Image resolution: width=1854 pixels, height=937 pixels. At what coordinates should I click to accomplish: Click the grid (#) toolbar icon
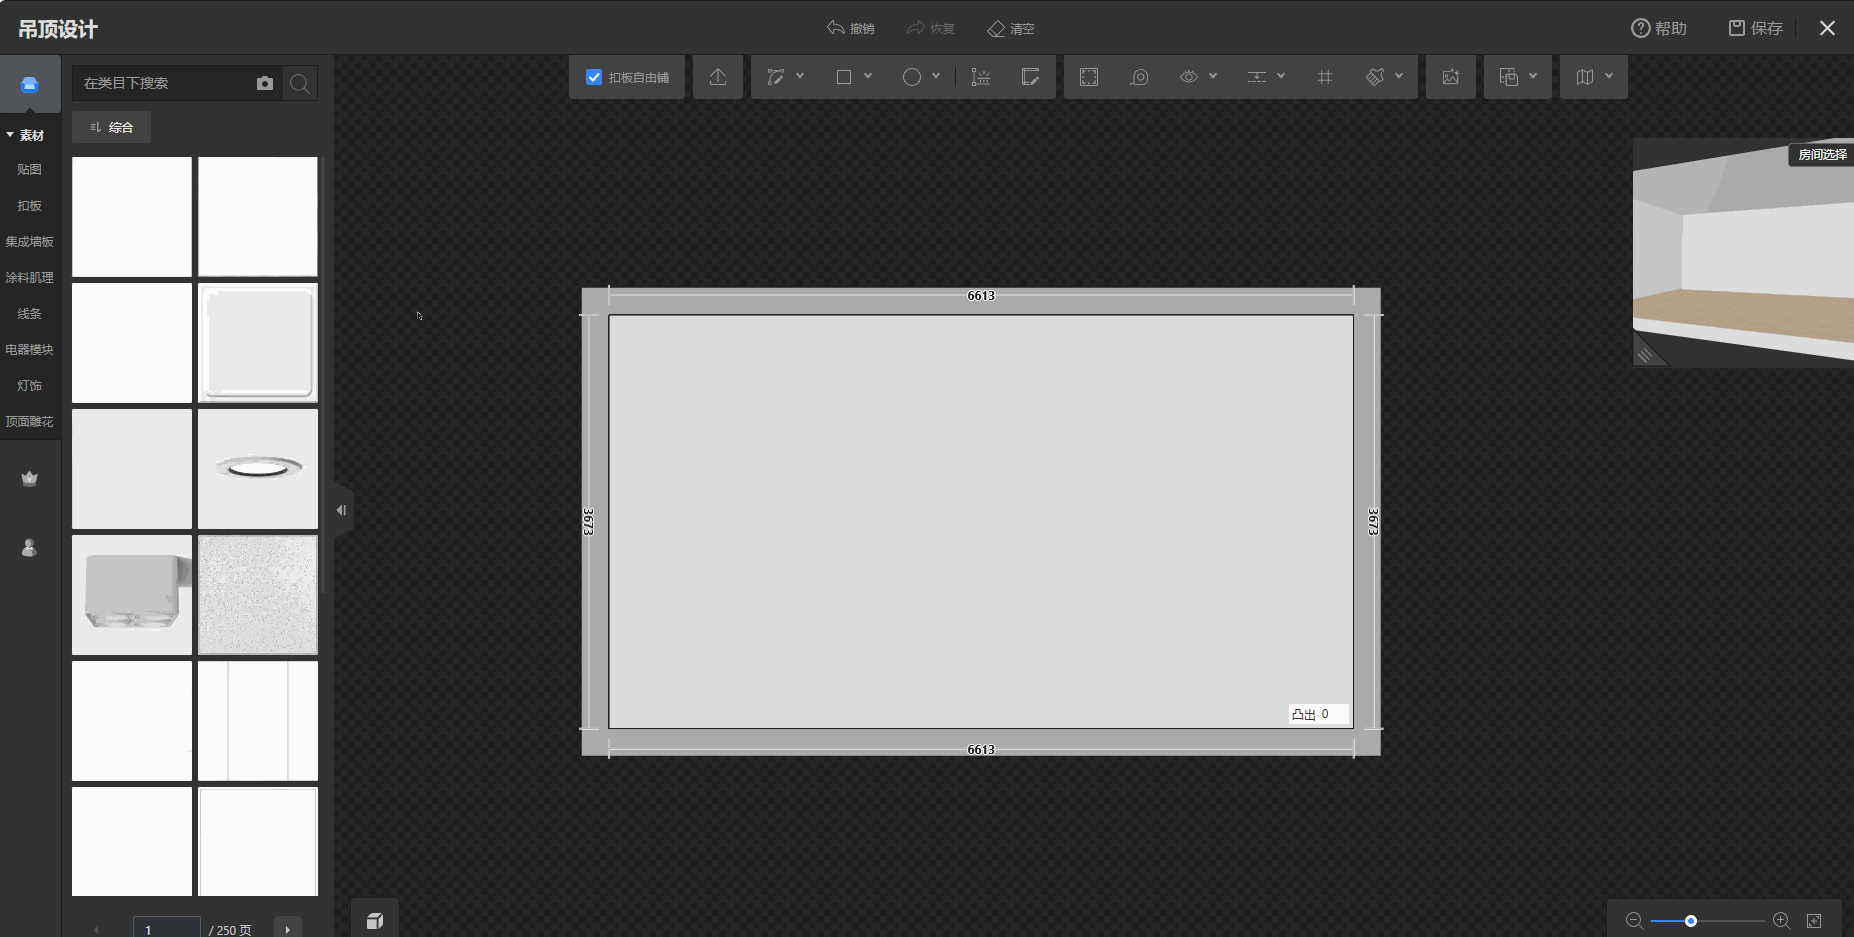[x=1325, y=77]
